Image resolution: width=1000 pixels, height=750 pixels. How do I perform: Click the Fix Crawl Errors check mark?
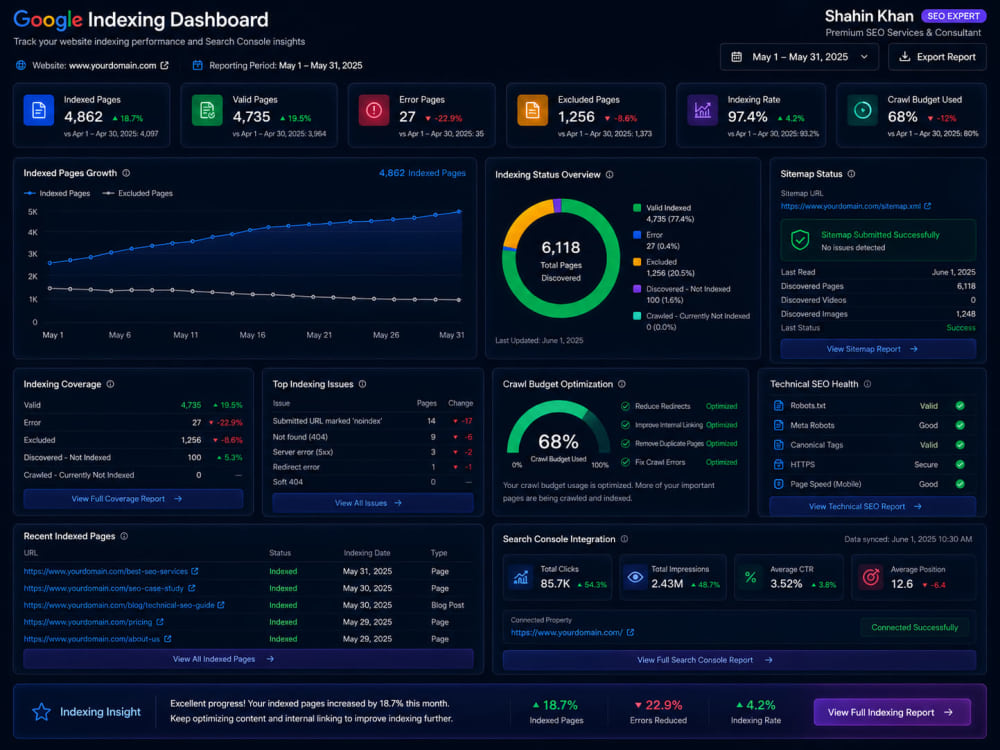point(626,462)
